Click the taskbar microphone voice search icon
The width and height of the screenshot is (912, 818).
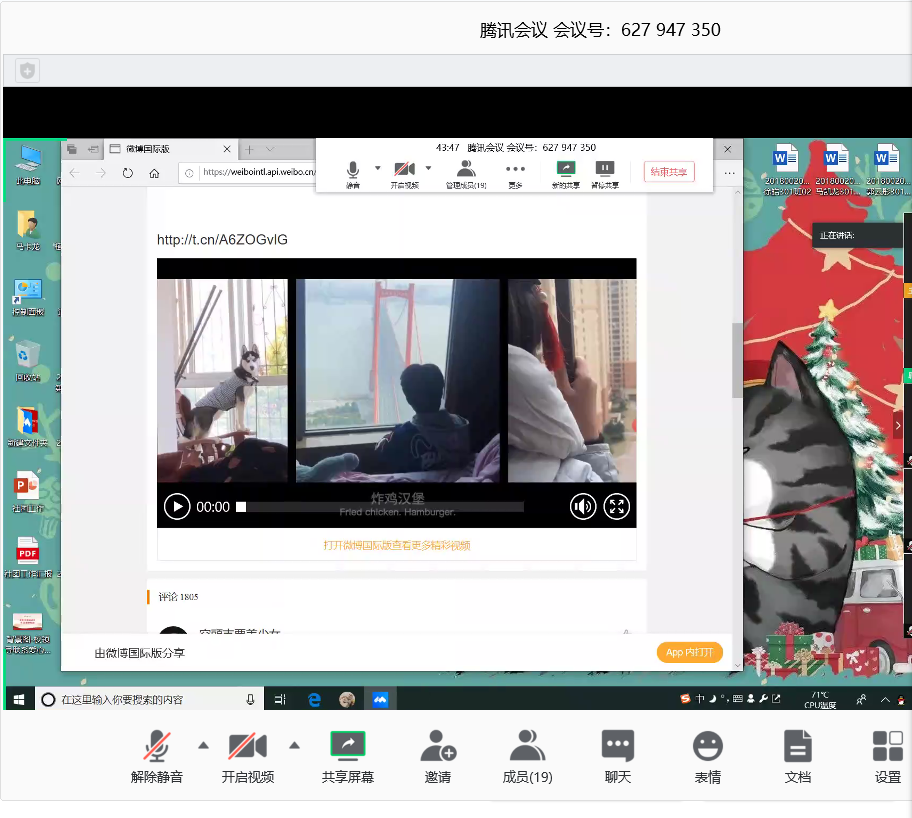(250, 699)
